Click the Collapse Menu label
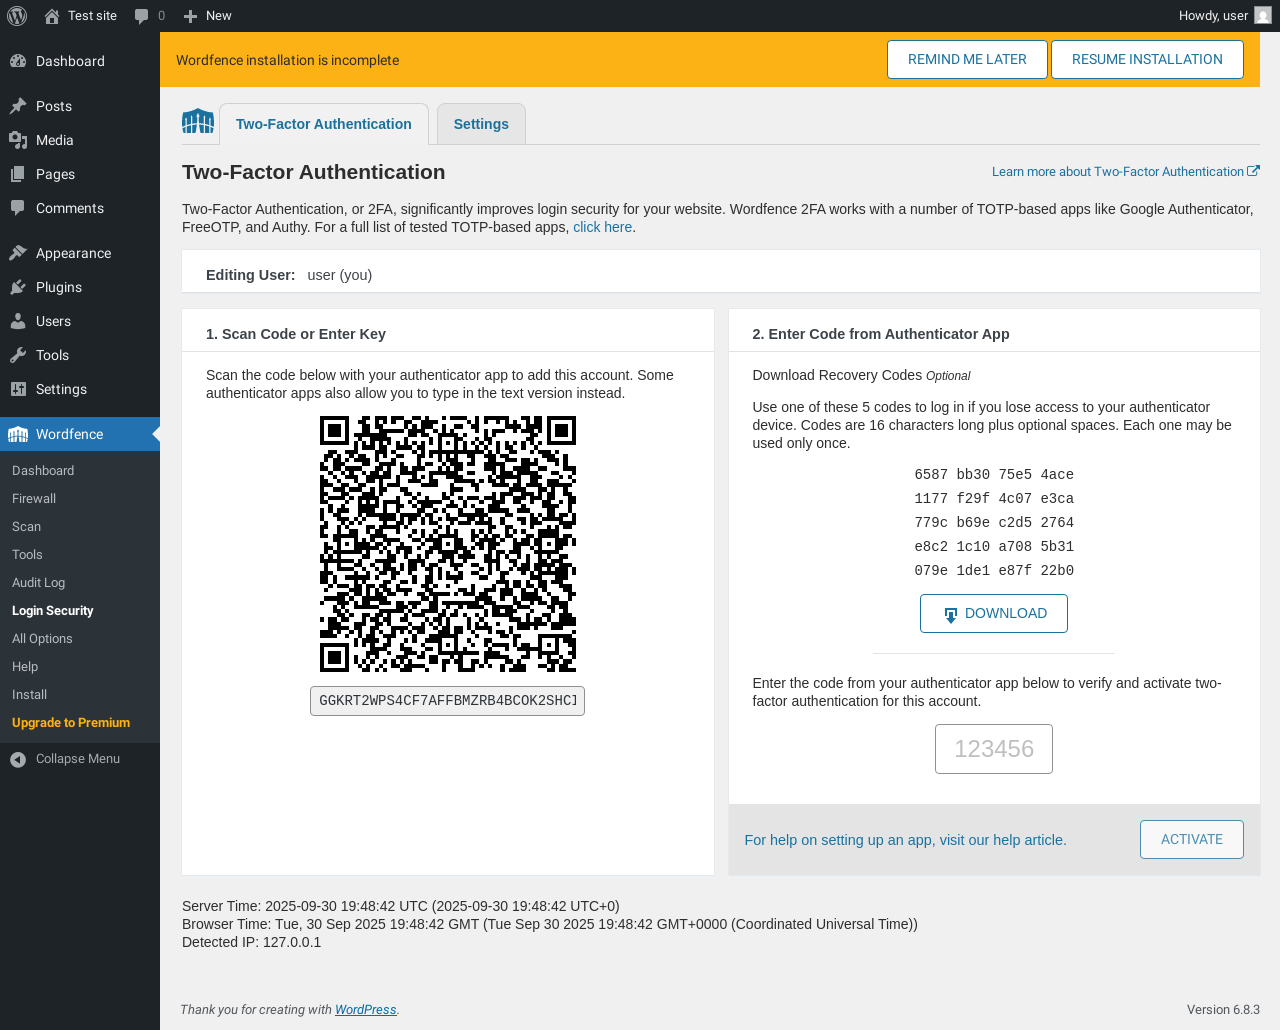 (x=78, y=759)
